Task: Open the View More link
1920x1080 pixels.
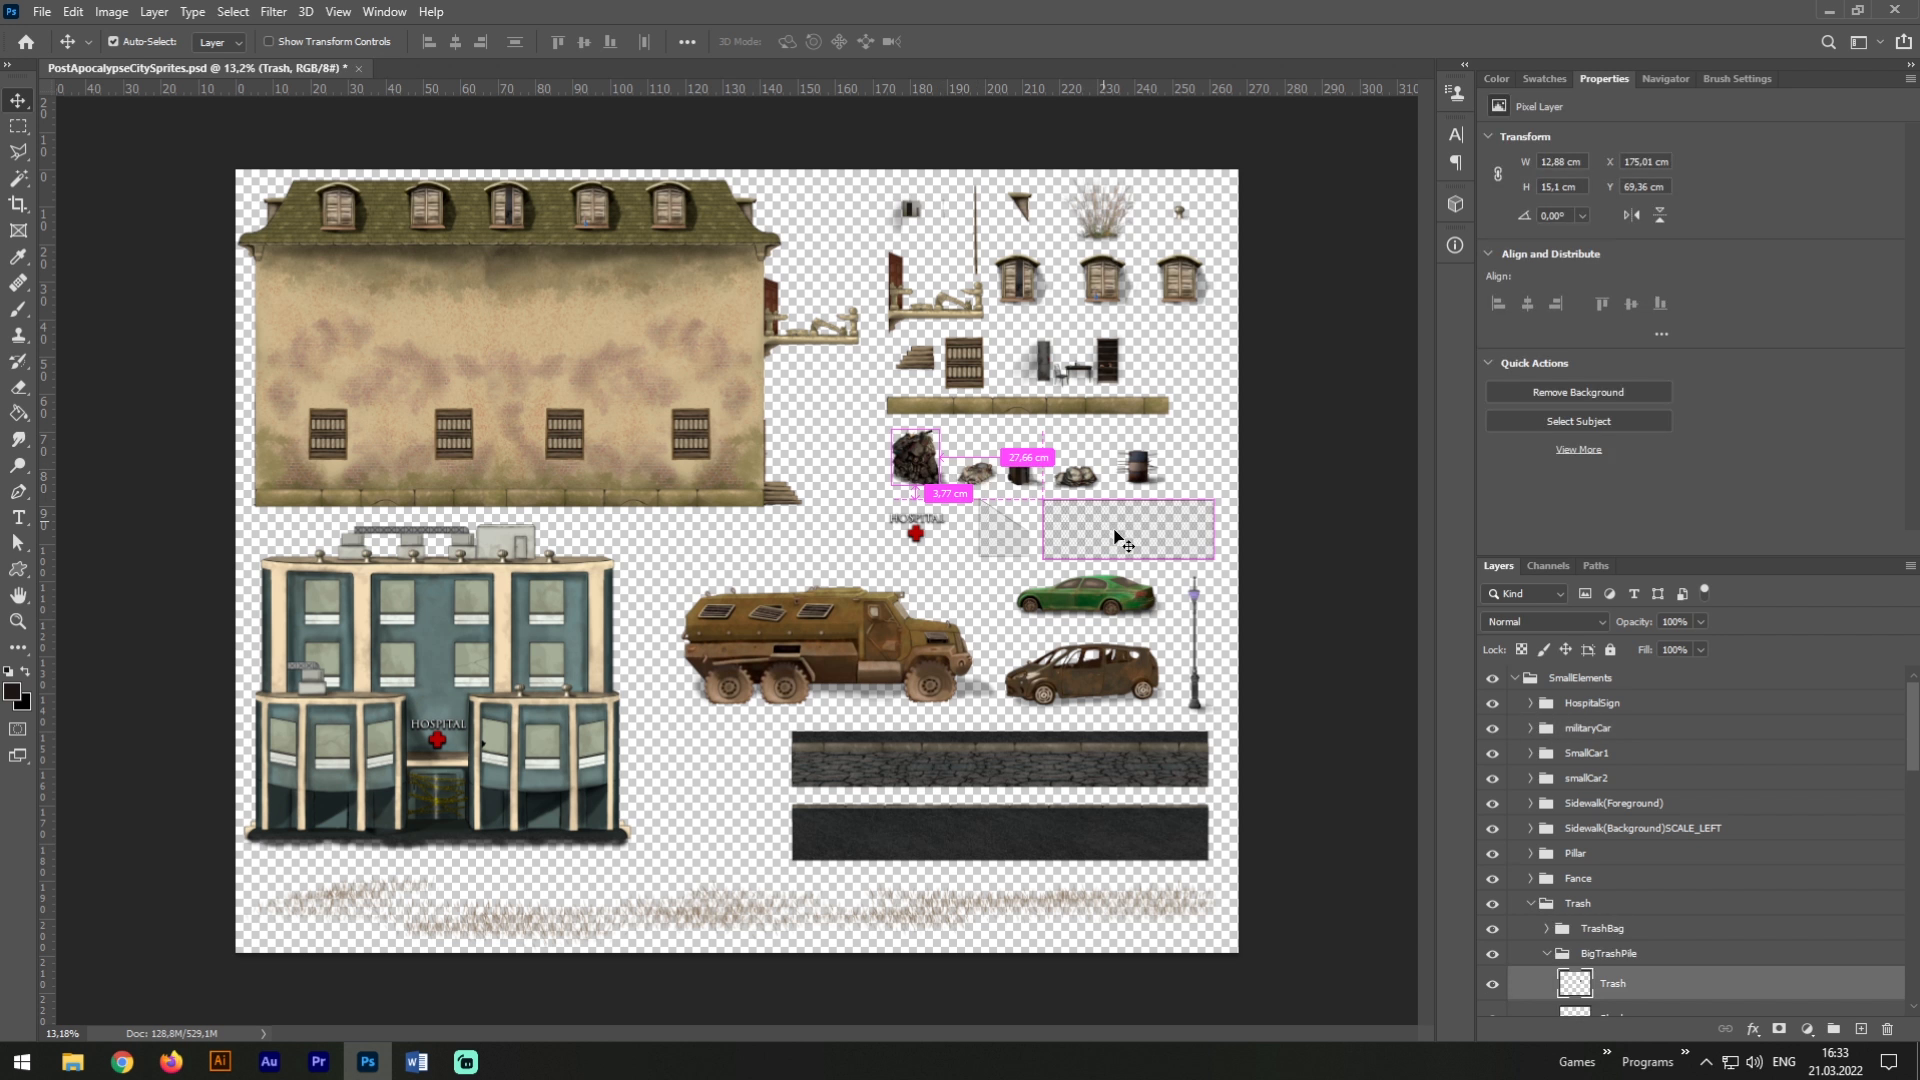Action: (x=1578, y=450)
